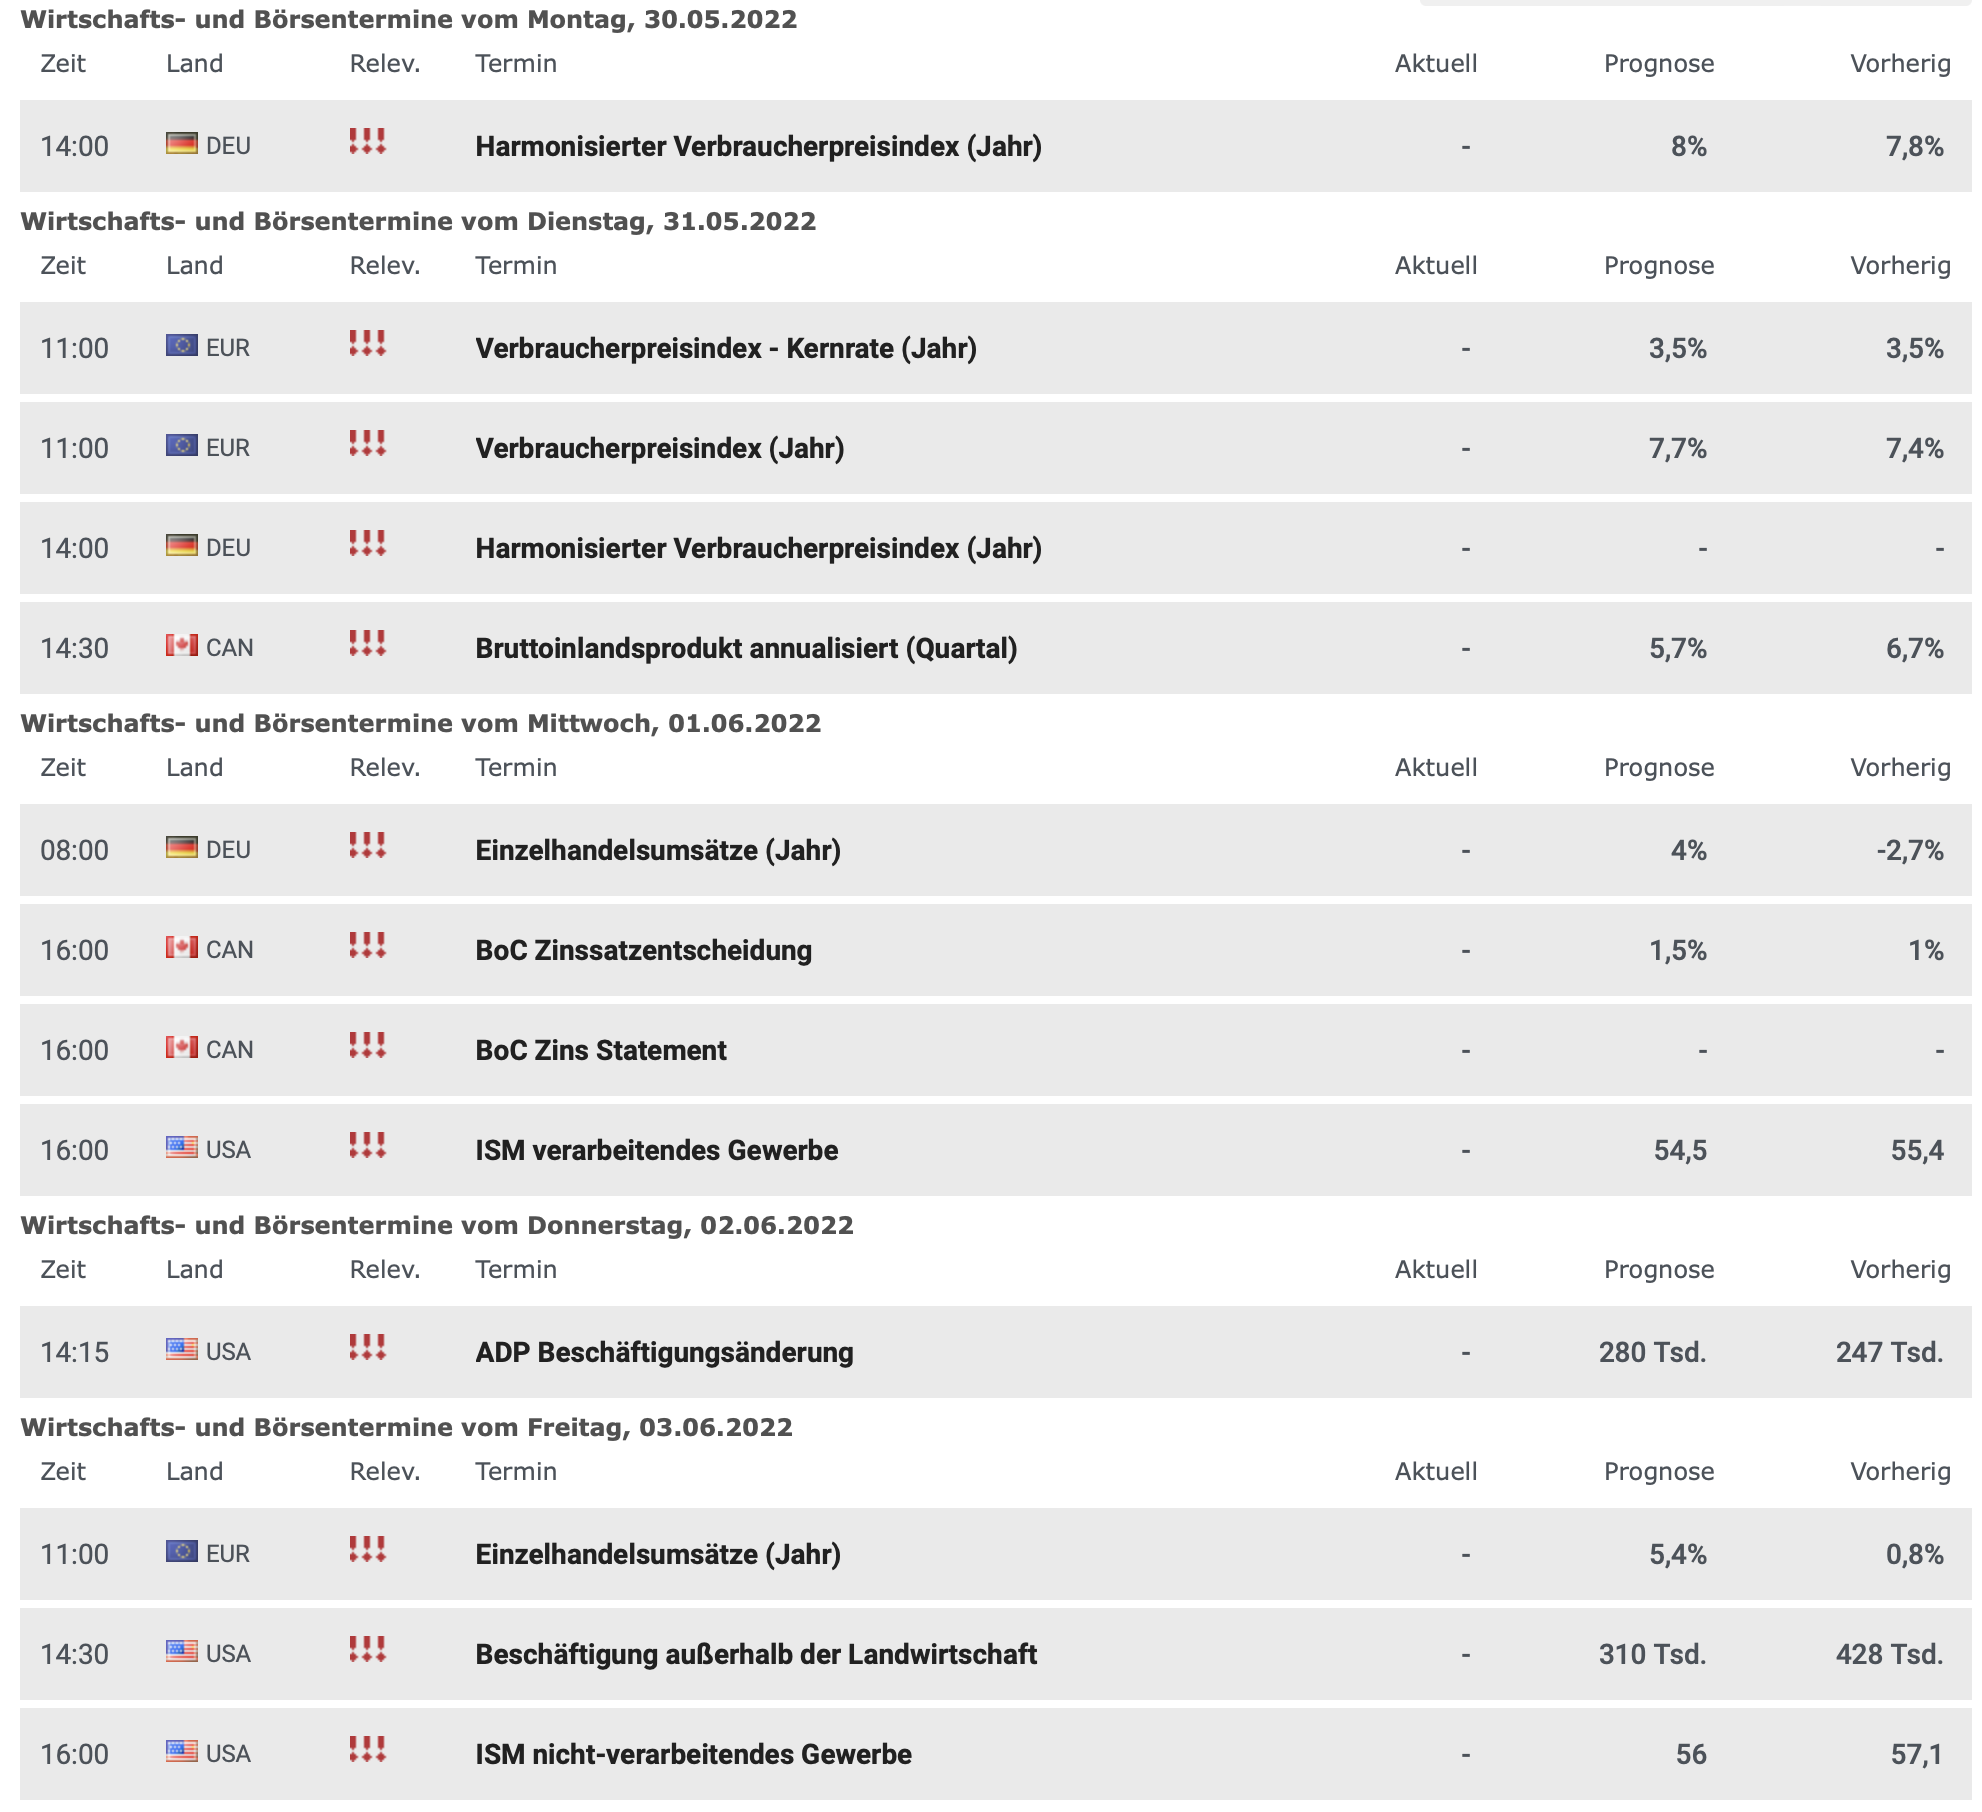1982x1812 pixels.
Task: Click relevance marks for ISM nicht-verarbeitendes Gewerbe
Action: pyautogui.click(x=367, y=1749)
